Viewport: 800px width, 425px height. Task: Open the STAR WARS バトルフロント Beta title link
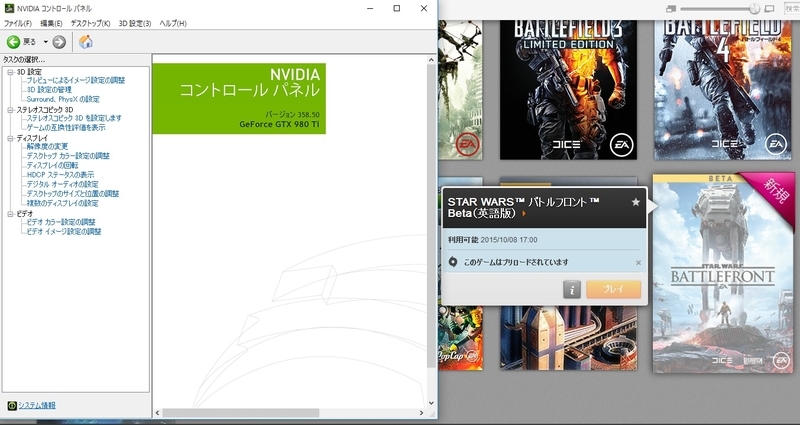523,207
